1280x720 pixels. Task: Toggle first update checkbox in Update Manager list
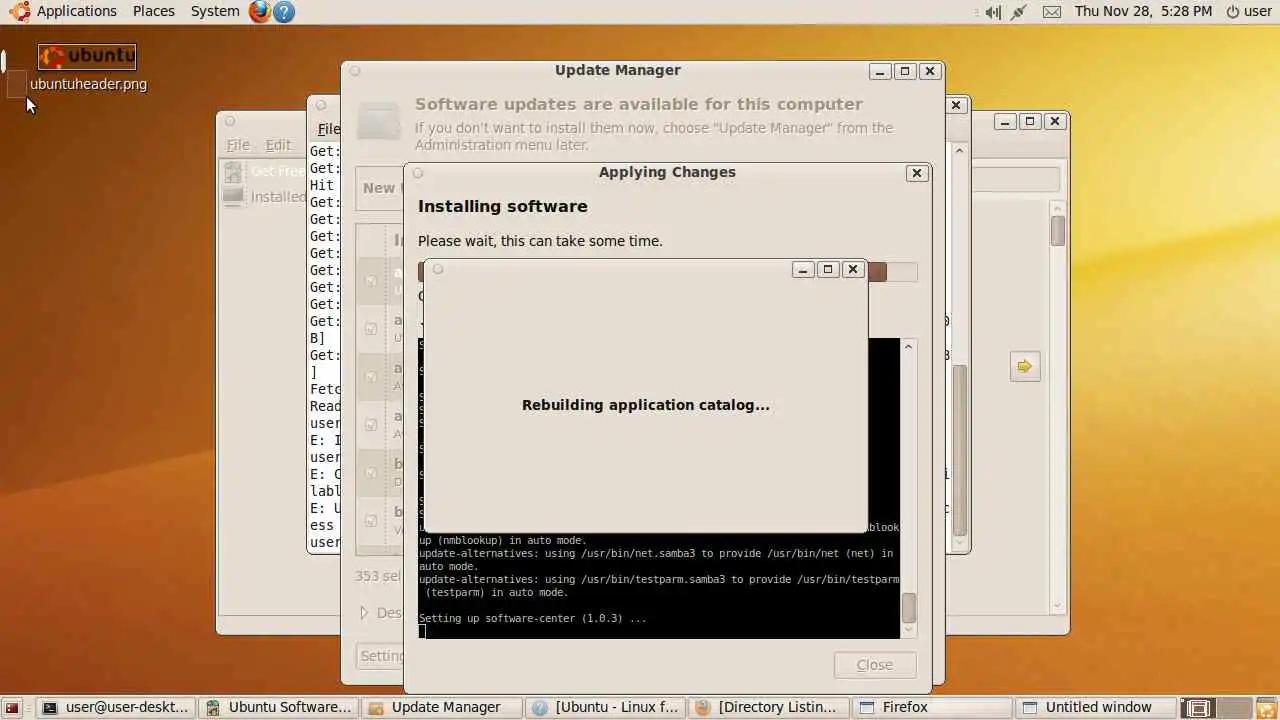tap(371, 281)
